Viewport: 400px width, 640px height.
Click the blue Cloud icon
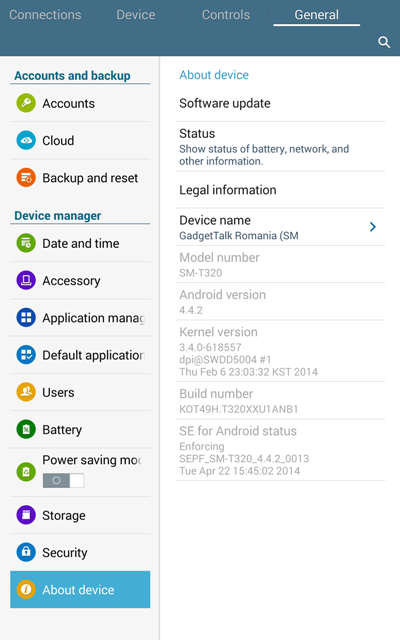click(x=26, y=140)
